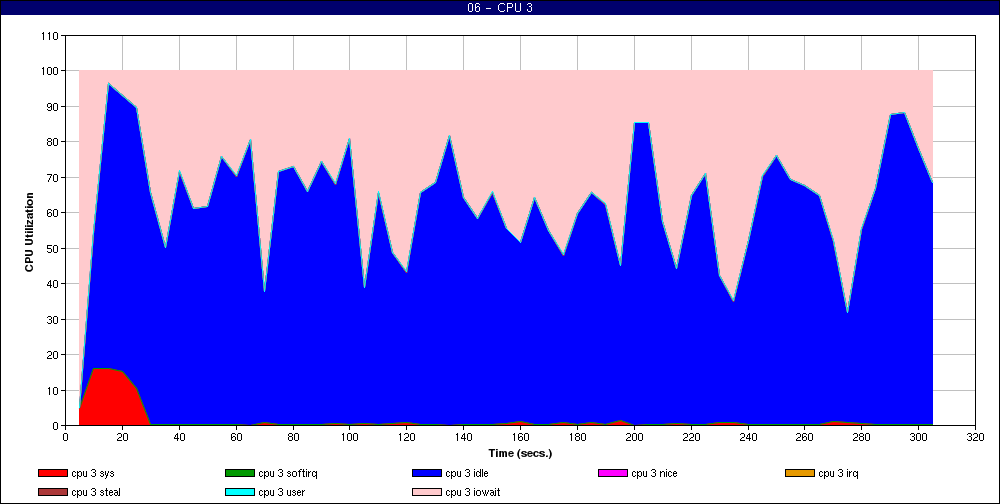Screen dimensions: 1000x504
Task: Click the 200 x-axis tick label
Action: 634,438
